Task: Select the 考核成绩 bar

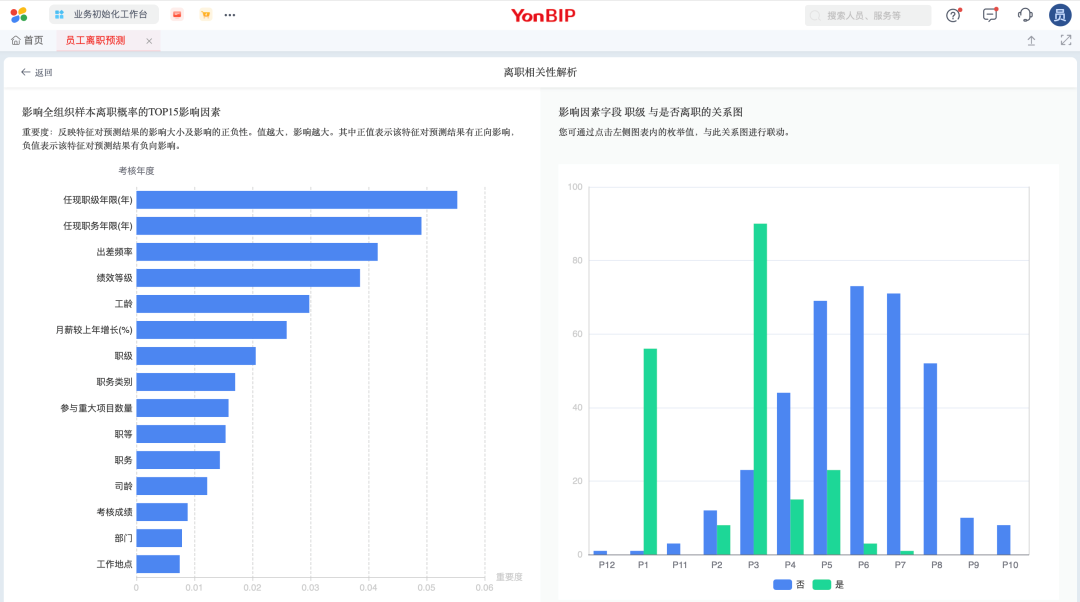Action: coord(162,512)
